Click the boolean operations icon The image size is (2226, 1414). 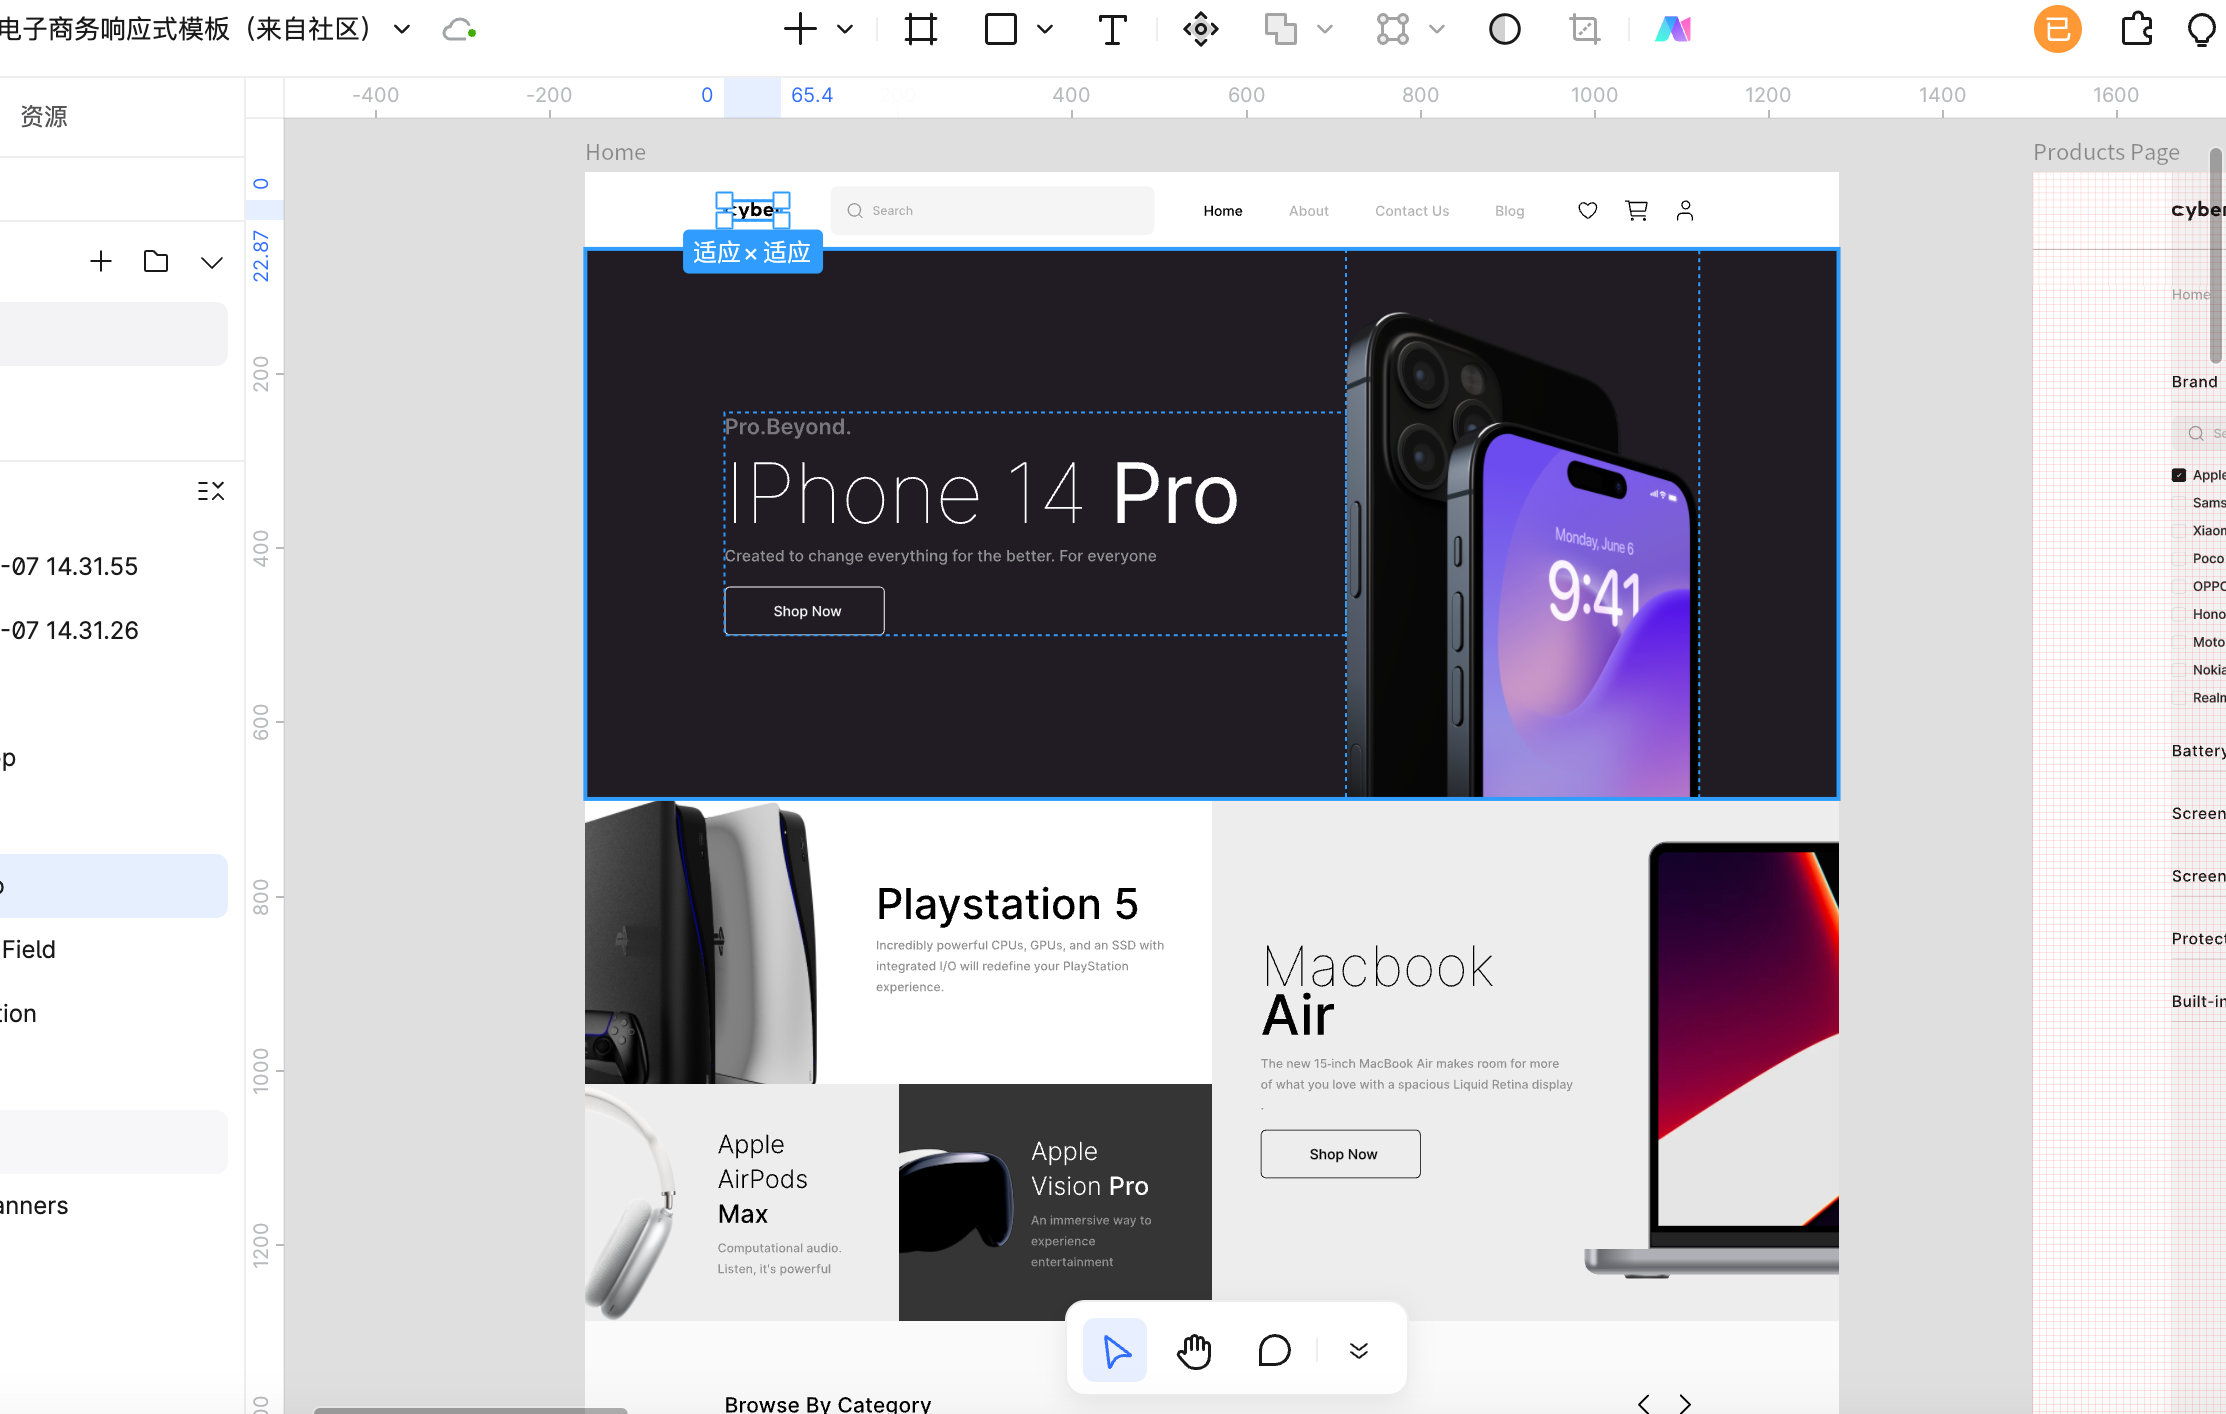[1281, 29]
